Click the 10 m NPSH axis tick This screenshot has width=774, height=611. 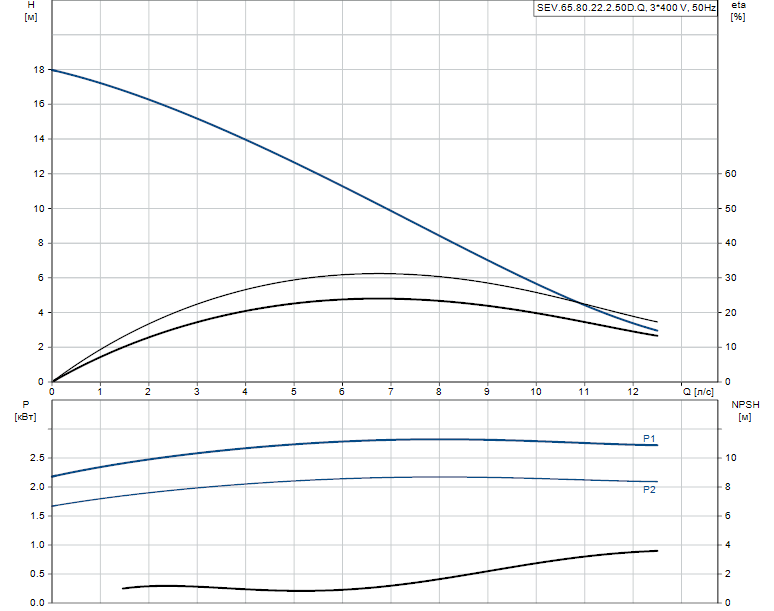pos(731,458)
